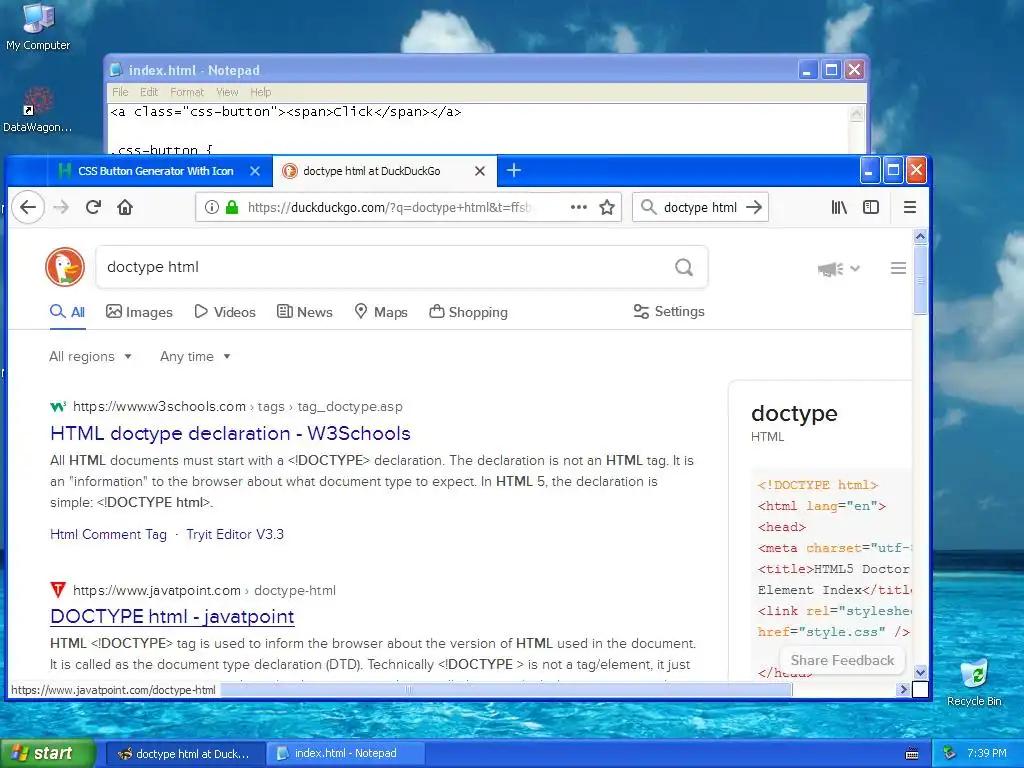Click the Firefox forward arrow

(61, 208)
